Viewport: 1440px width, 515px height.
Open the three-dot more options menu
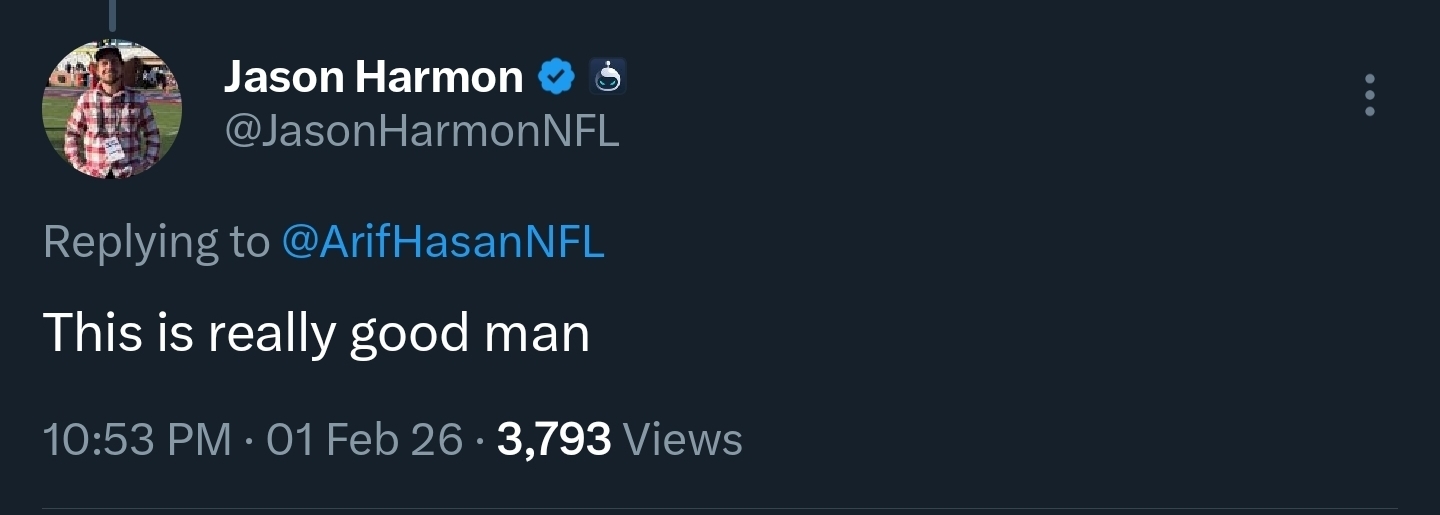pos(1369,95)
